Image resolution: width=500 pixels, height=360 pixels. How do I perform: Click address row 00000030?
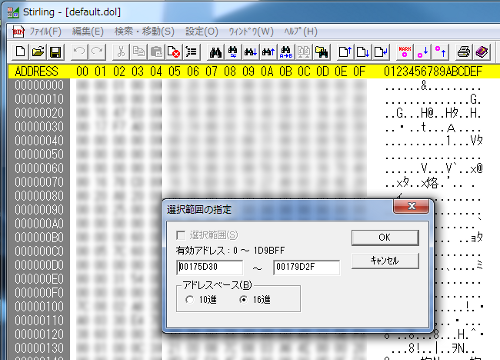click(39, 127)
